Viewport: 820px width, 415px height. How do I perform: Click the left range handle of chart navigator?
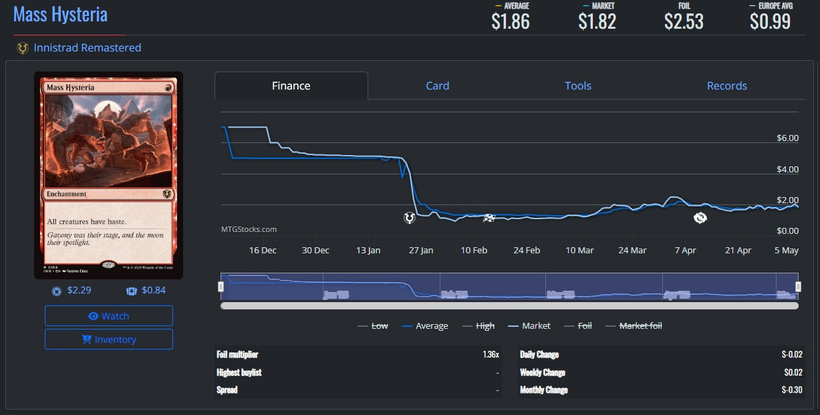221,286
